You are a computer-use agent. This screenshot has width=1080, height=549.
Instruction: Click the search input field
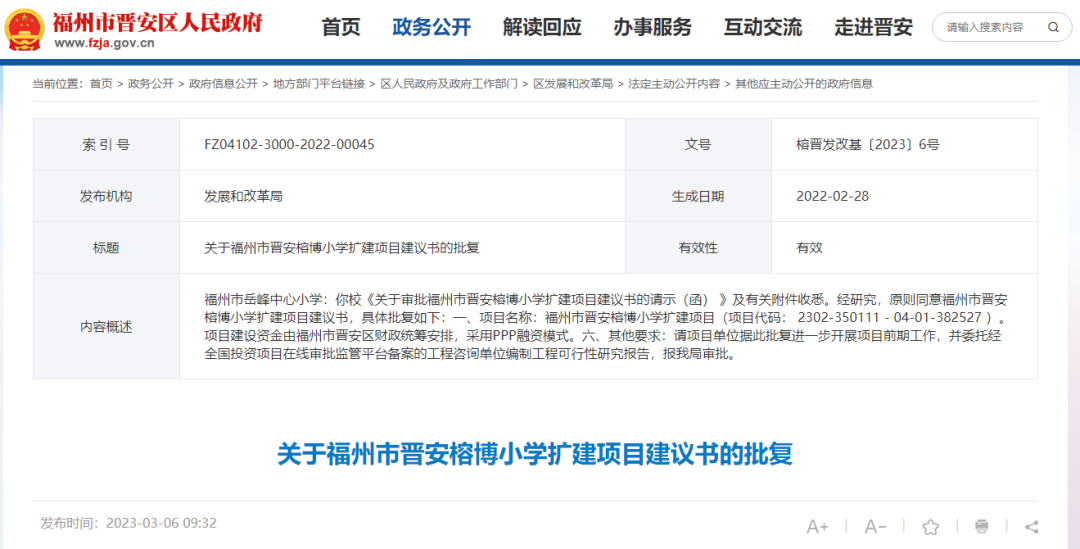(x=988, y=27)
